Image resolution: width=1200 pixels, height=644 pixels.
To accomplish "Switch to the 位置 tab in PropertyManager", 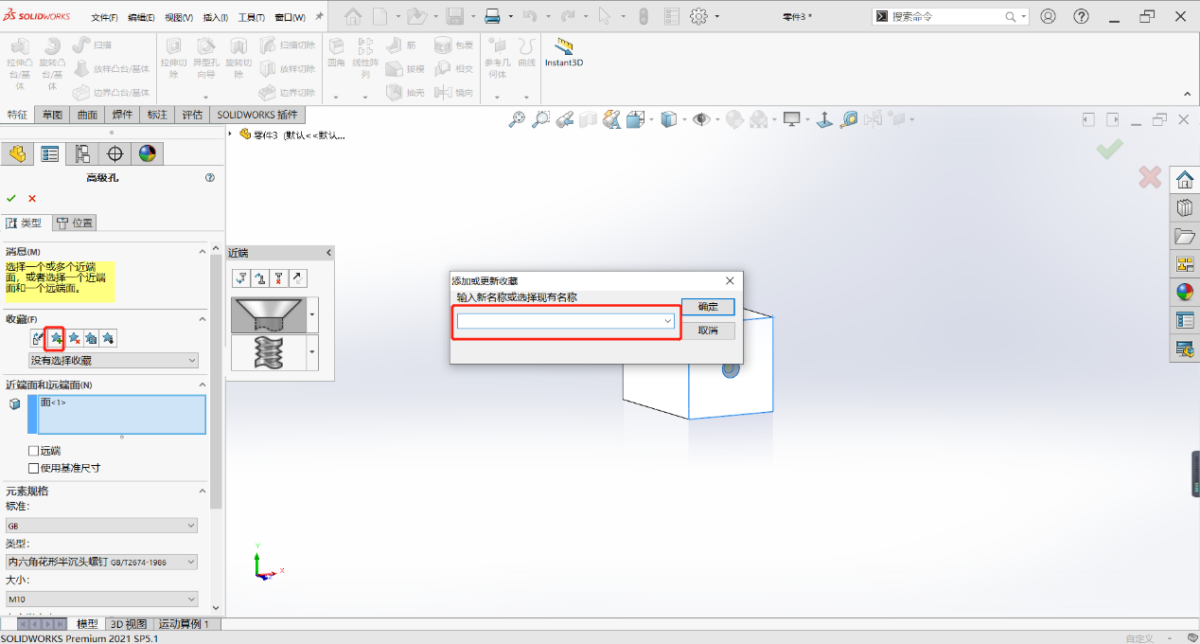I will click(x=76, y=223).
